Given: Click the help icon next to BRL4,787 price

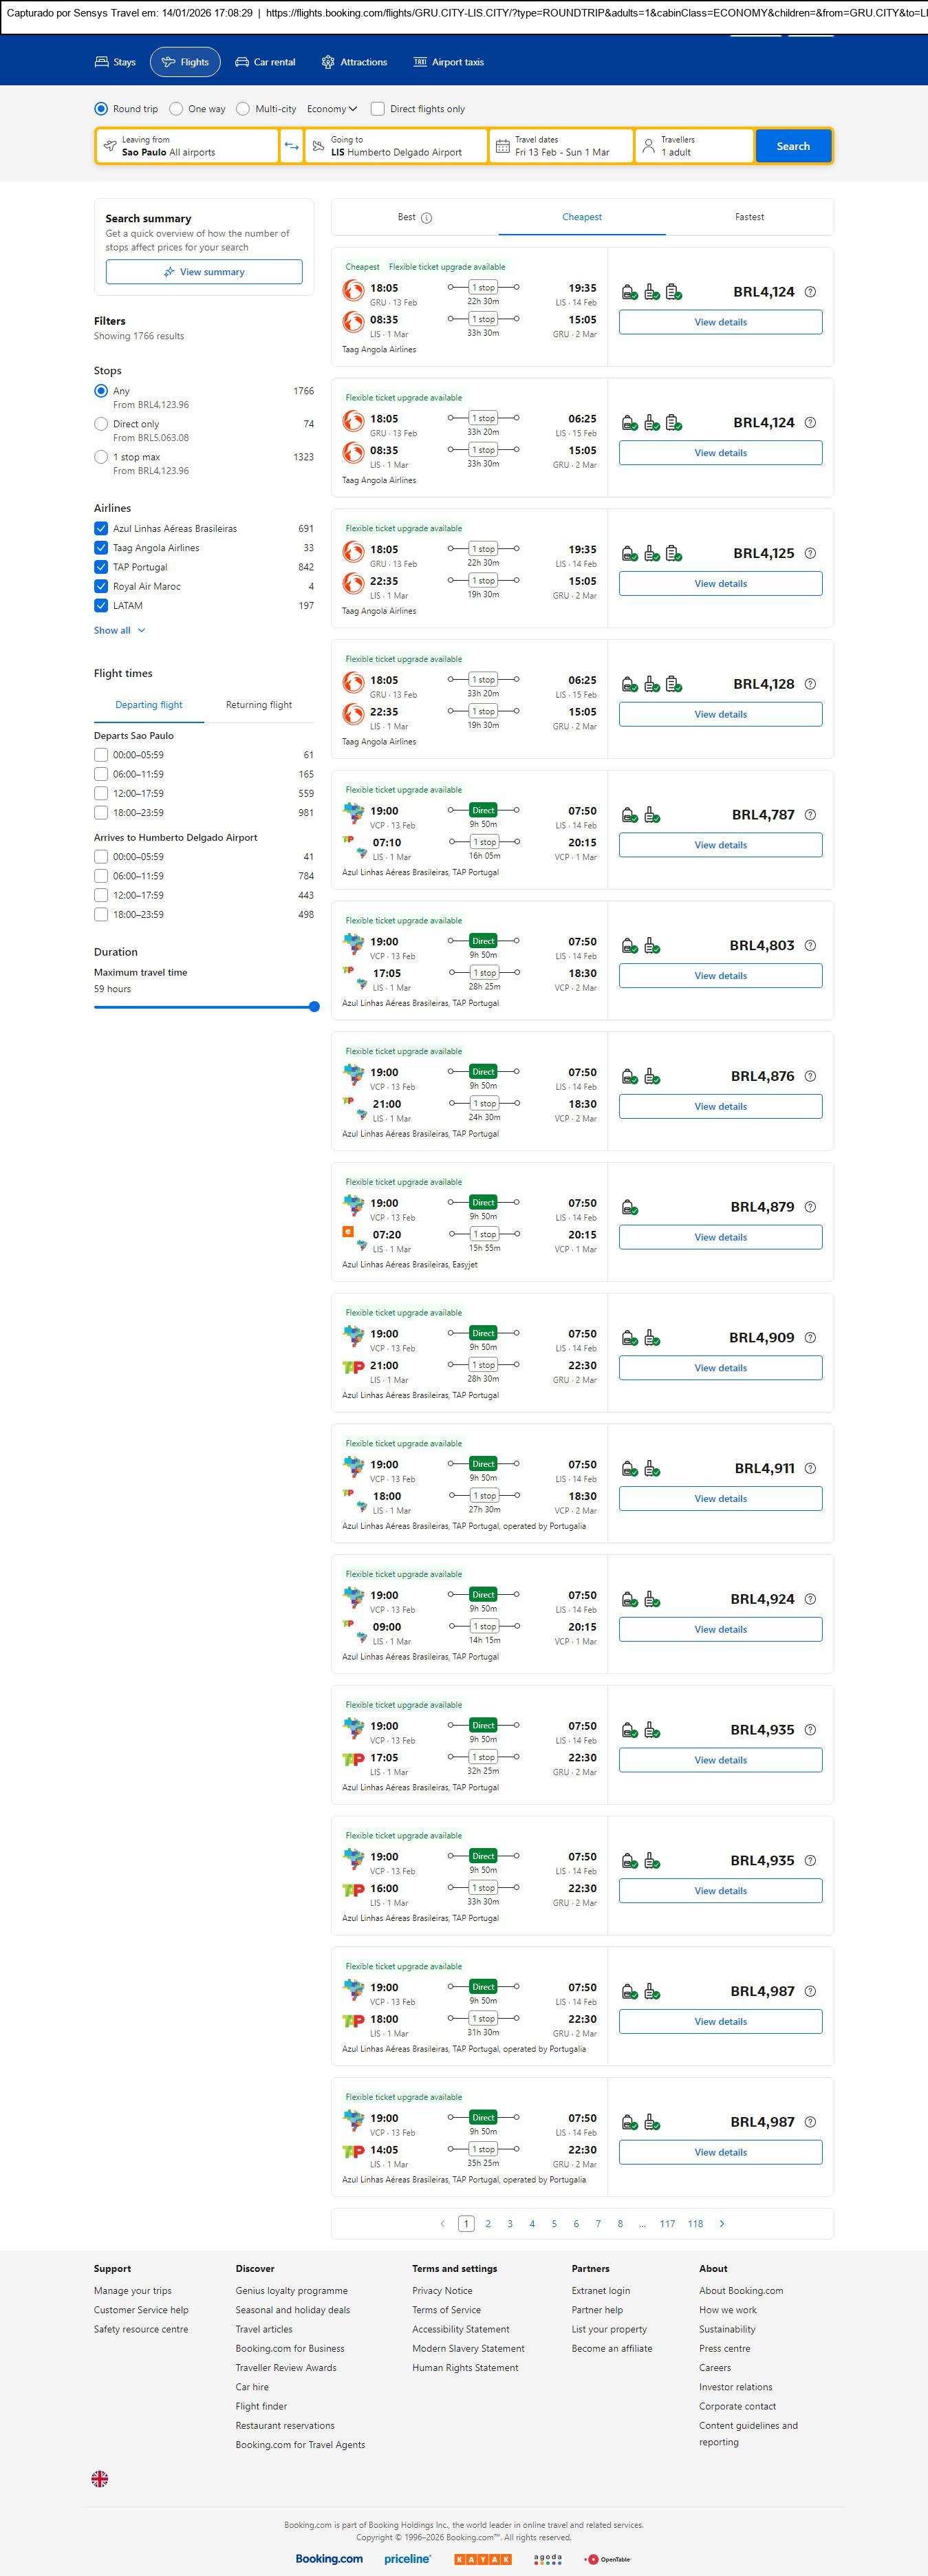Looking at the screenshot, I should click(810, 815).
